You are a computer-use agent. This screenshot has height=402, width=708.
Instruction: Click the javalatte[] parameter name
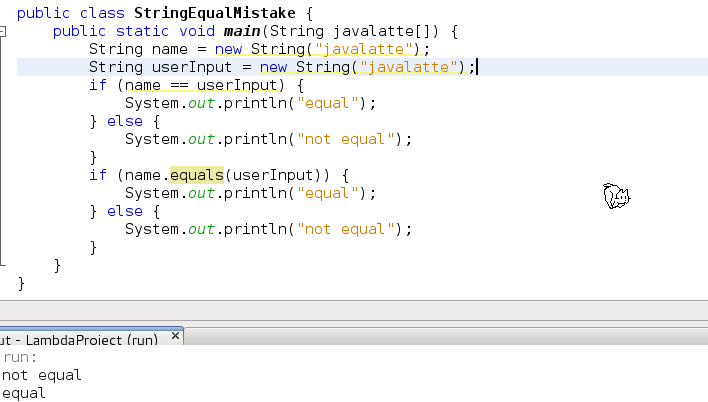click(382, 31)
